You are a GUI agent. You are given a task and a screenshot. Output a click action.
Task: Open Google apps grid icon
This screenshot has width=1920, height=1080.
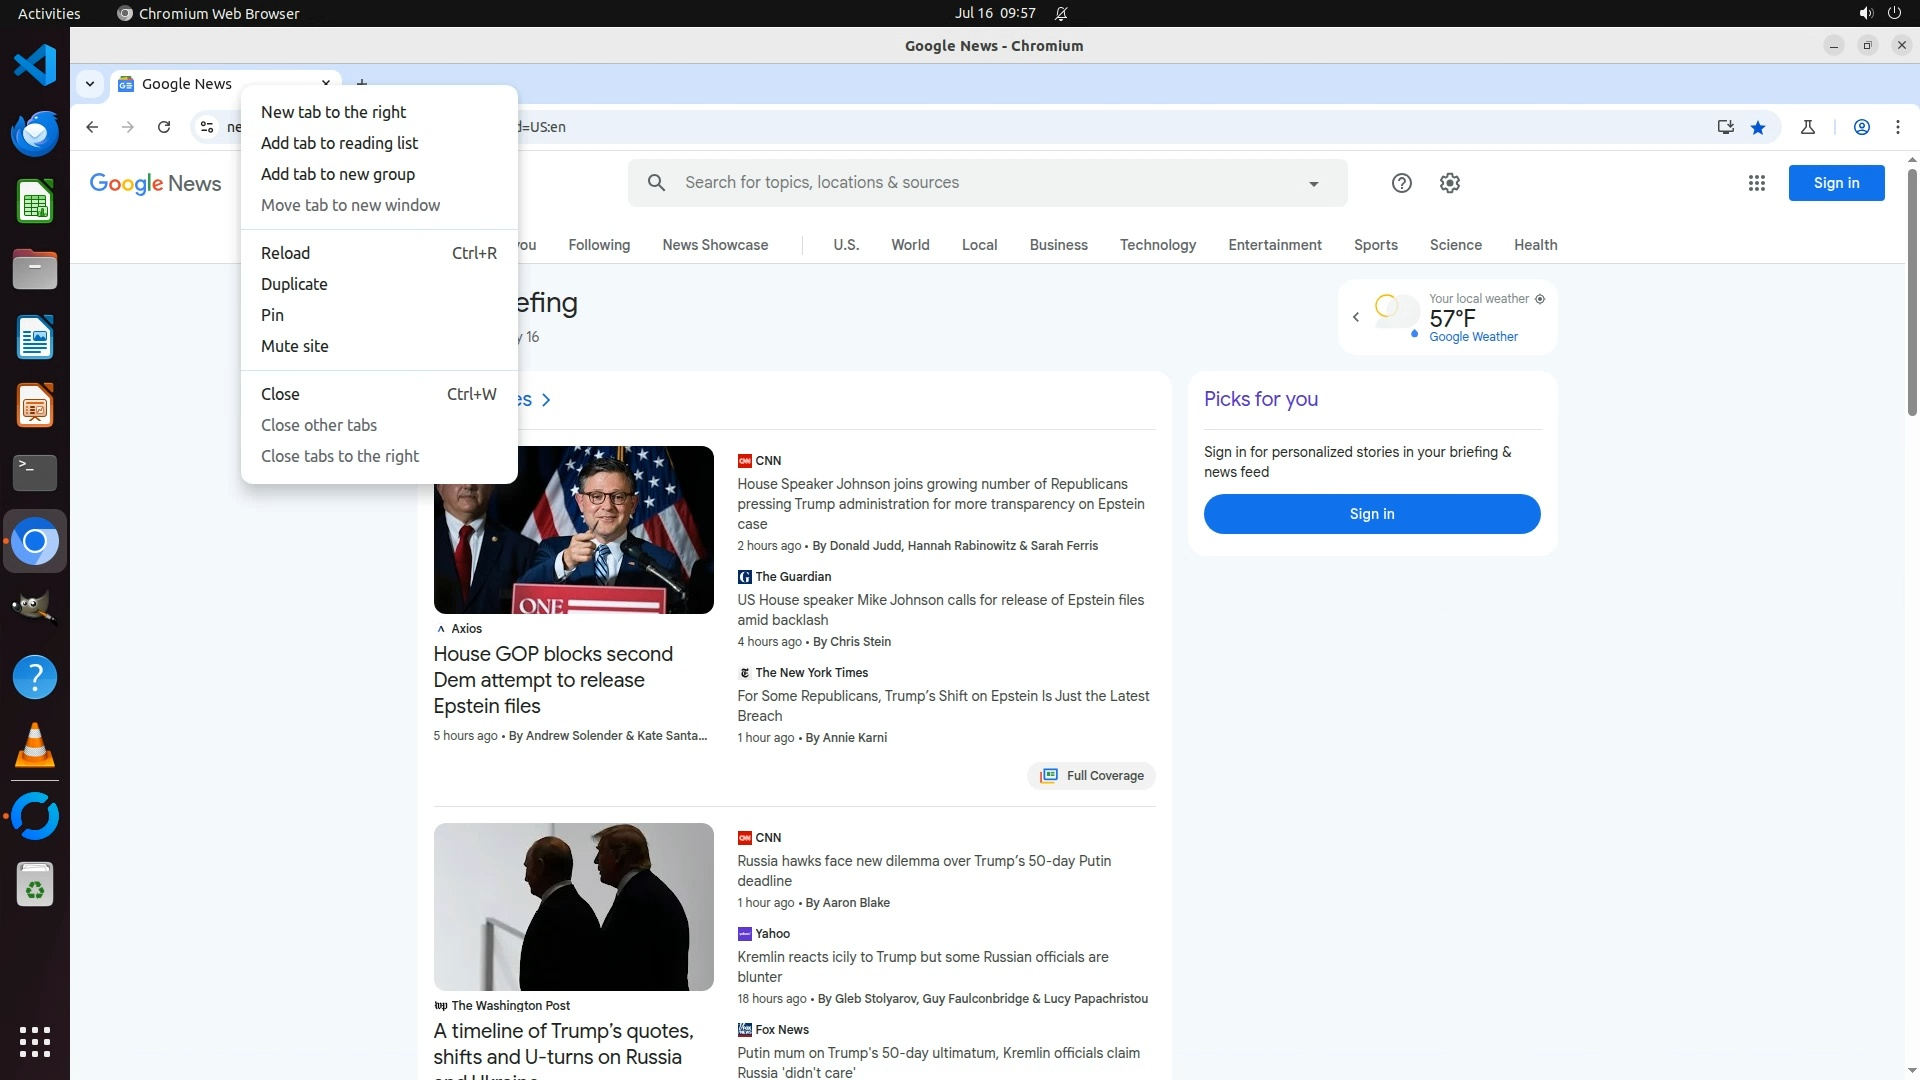1756,183
